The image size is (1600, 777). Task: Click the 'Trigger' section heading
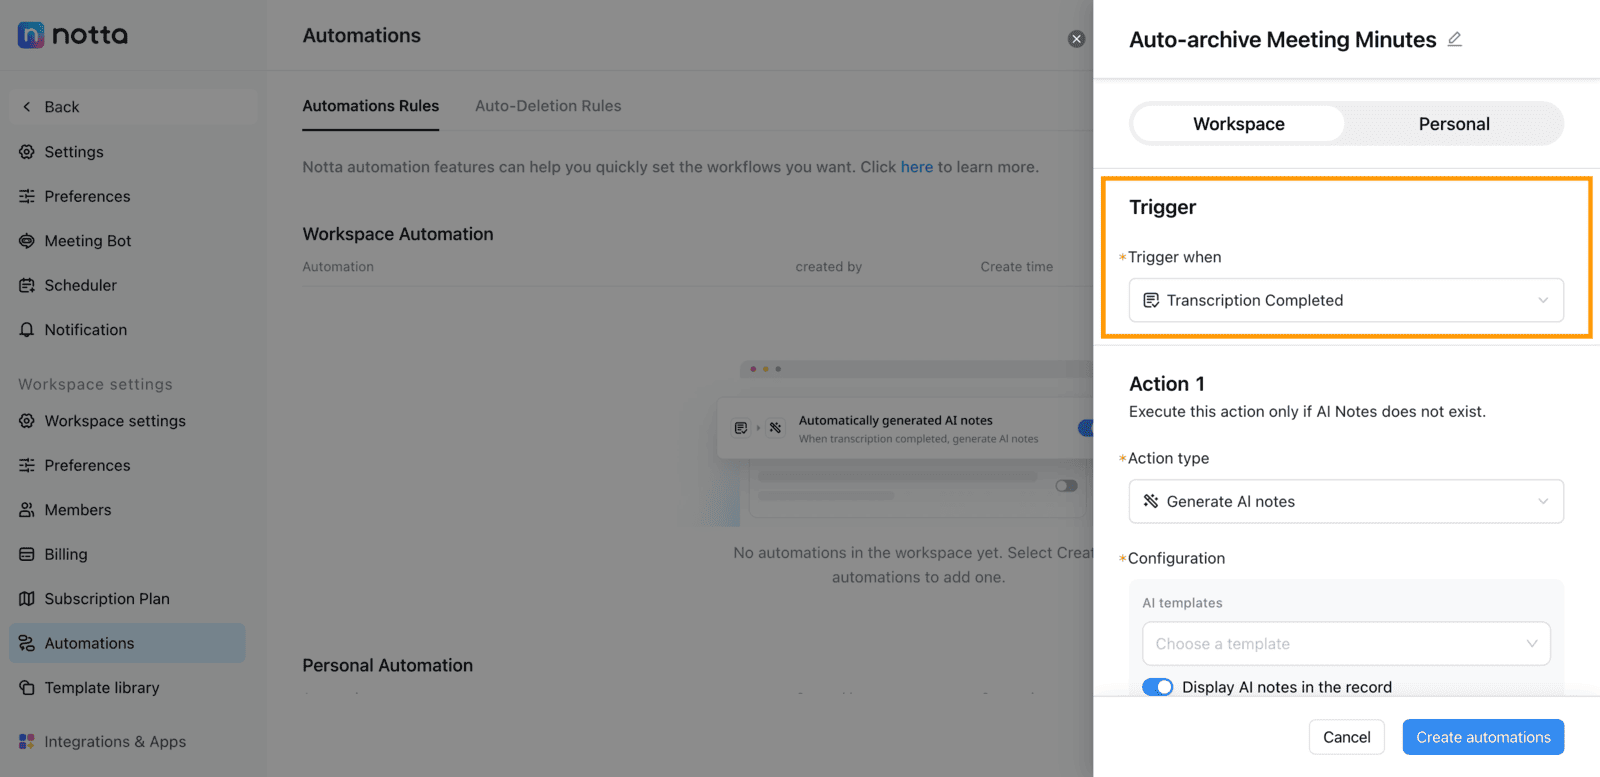pyautogui.click(x=1163, y=207)
